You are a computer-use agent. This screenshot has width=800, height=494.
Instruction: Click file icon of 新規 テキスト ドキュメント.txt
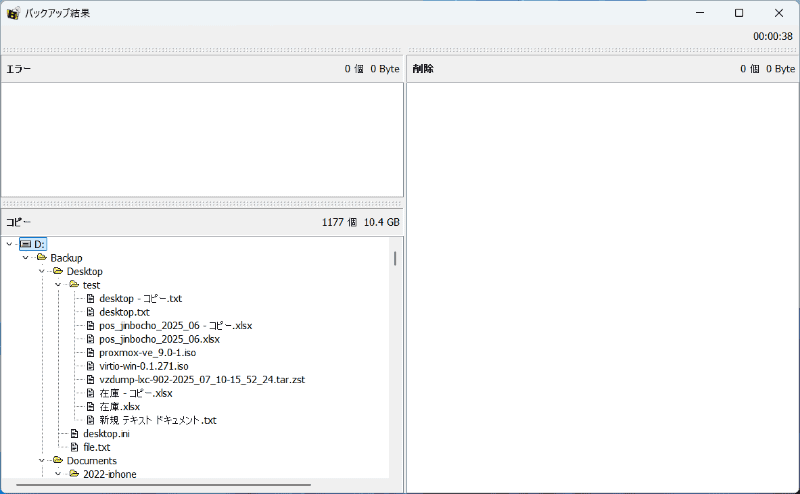coord(91,419)
